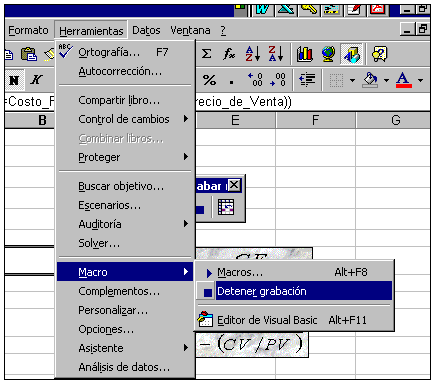The width and height of the screenshot is (434, 383).
Task: Select column G header
Action: tap(393, 120)
